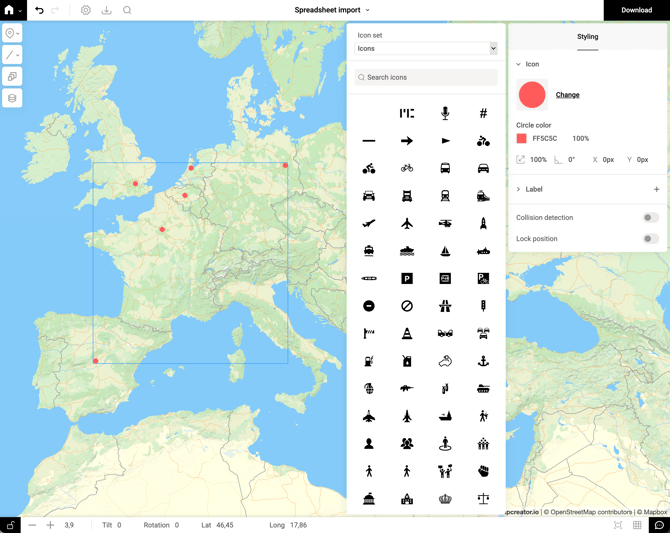Open the circle color swatch FF5C5C

coord(521,139)
